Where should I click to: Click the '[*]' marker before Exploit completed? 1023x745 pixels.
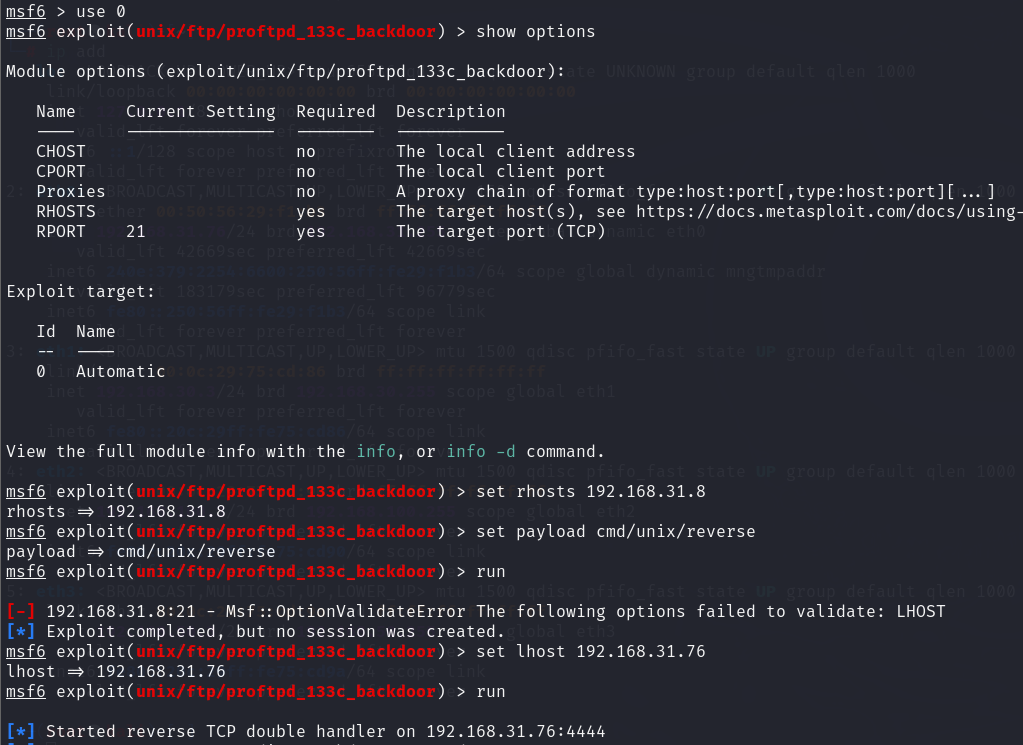20,631
